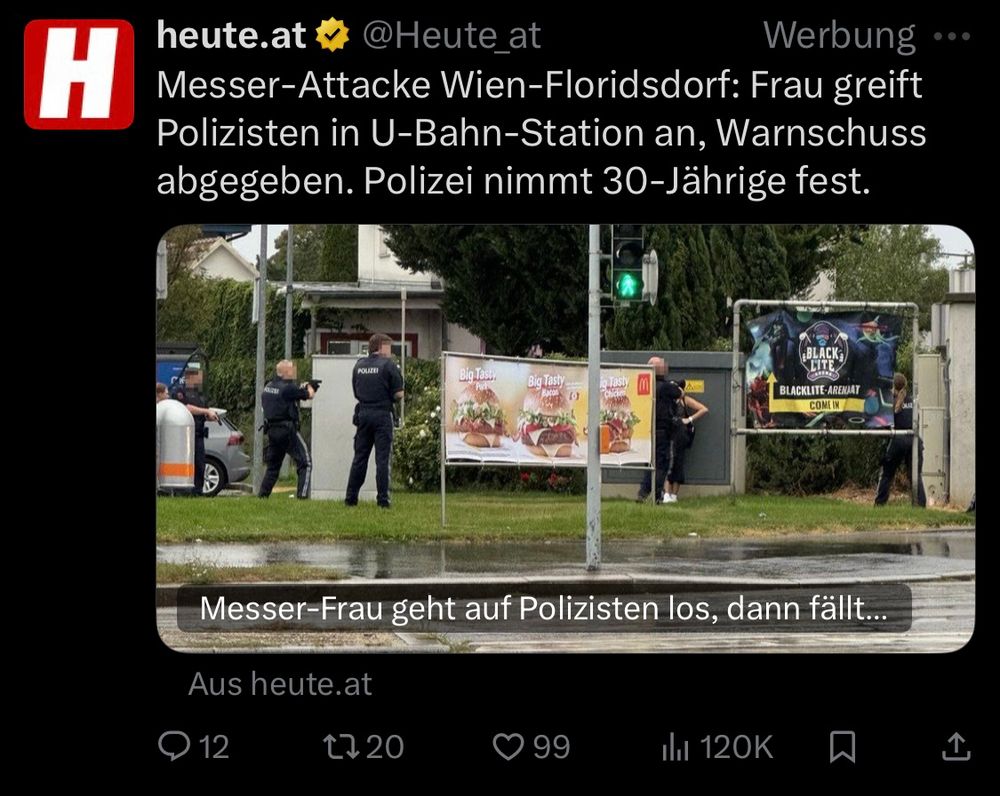Image resolution: width=1000 pixels, height=796 pixels.
Task: Click the headline caption Messer-Frau geht auf Polizisten
Action: (x=543, y=608)
